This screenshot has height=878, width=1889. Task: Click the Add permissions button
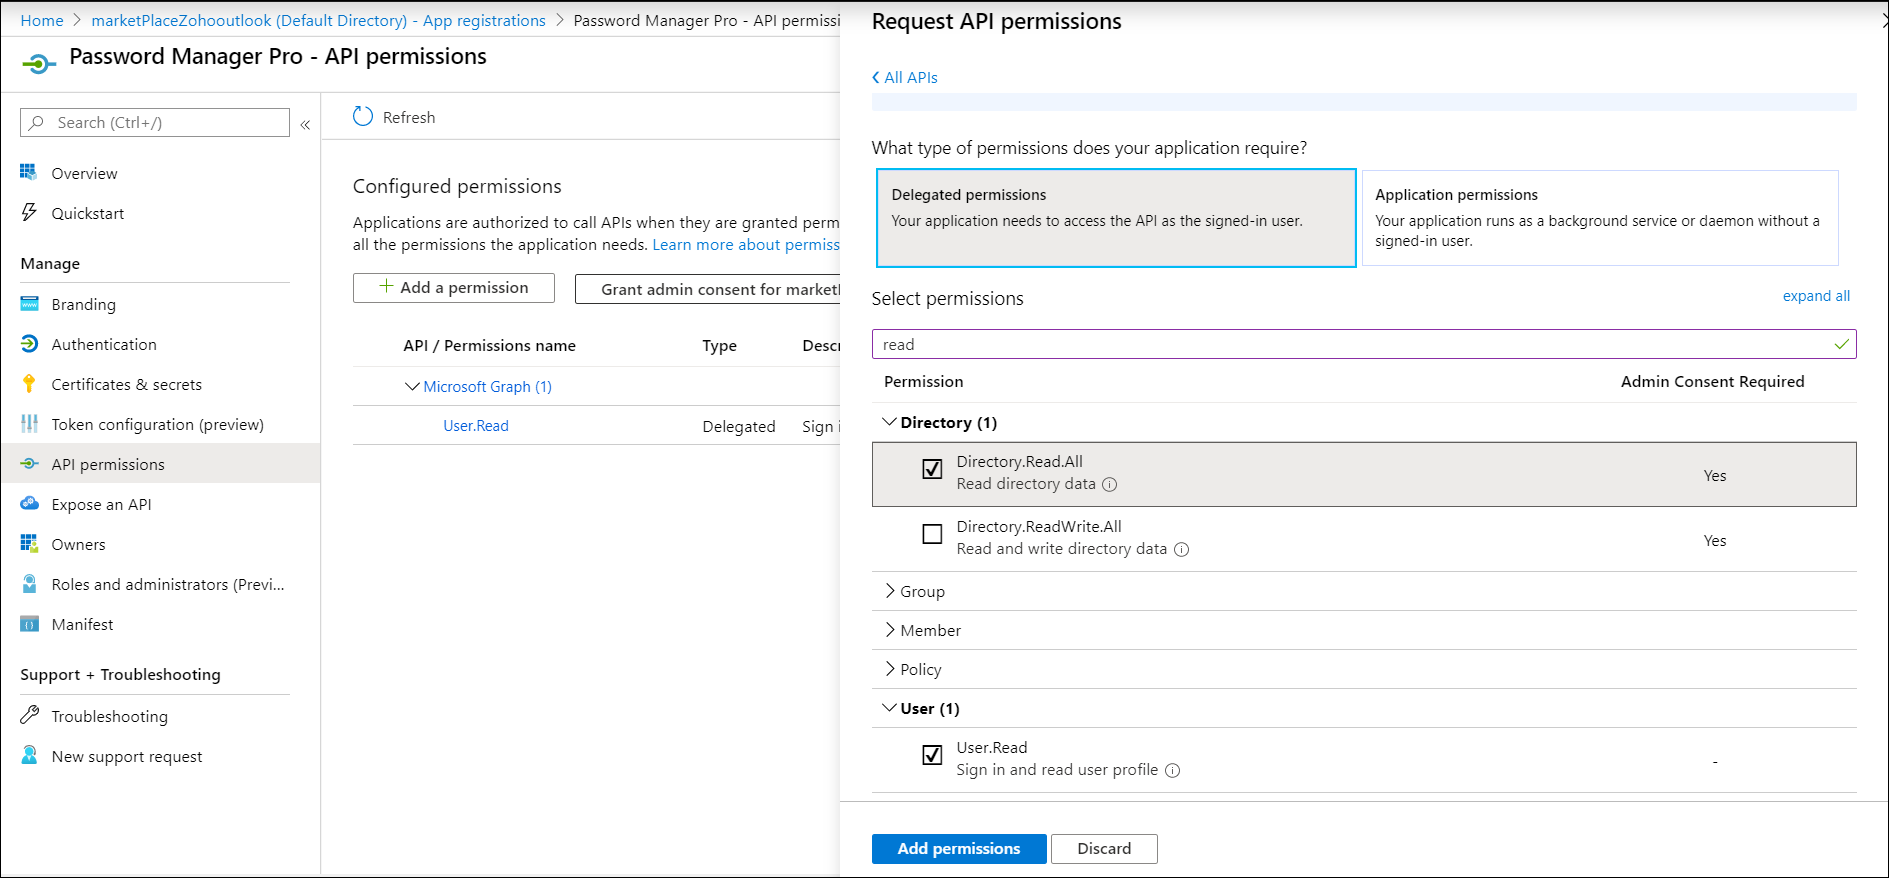[x=958, y=848]
